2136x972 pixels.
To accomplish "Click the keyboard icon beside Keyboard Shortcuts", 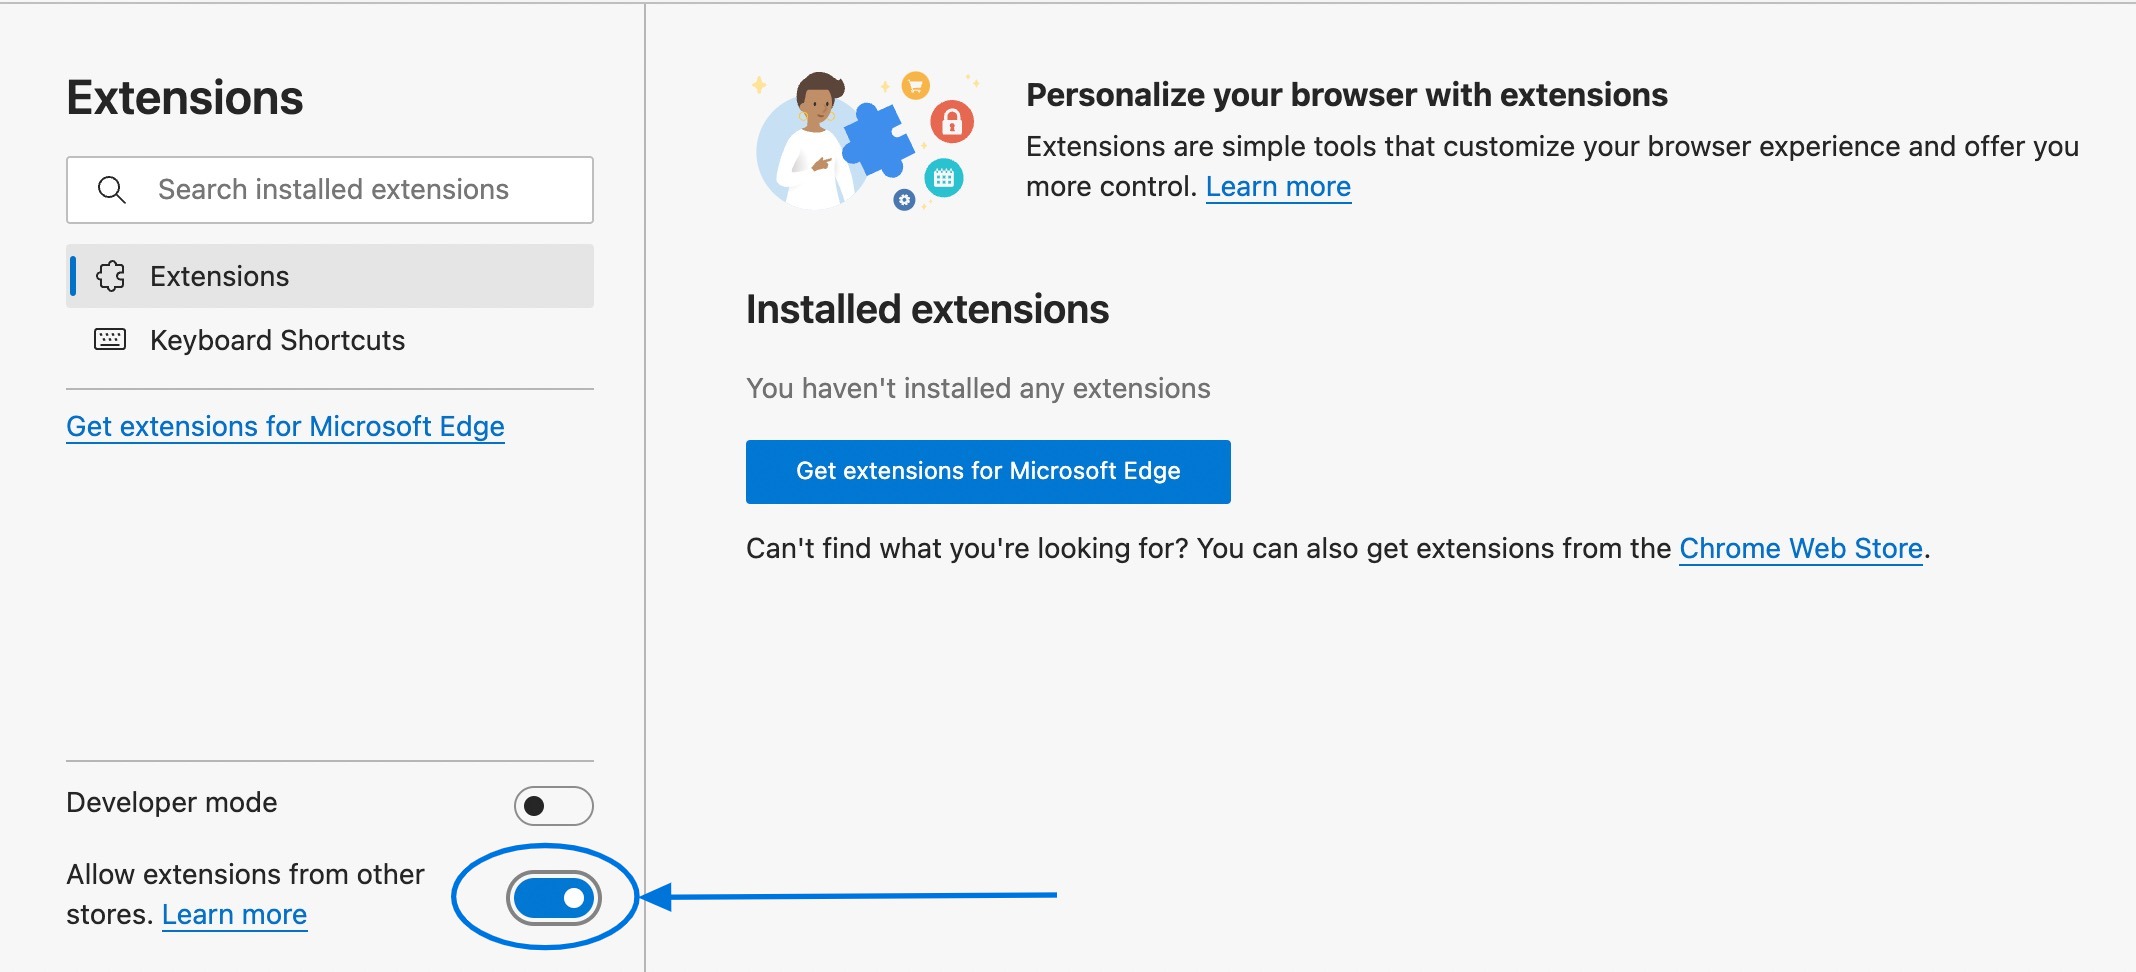I will click(x=113, y=340).
